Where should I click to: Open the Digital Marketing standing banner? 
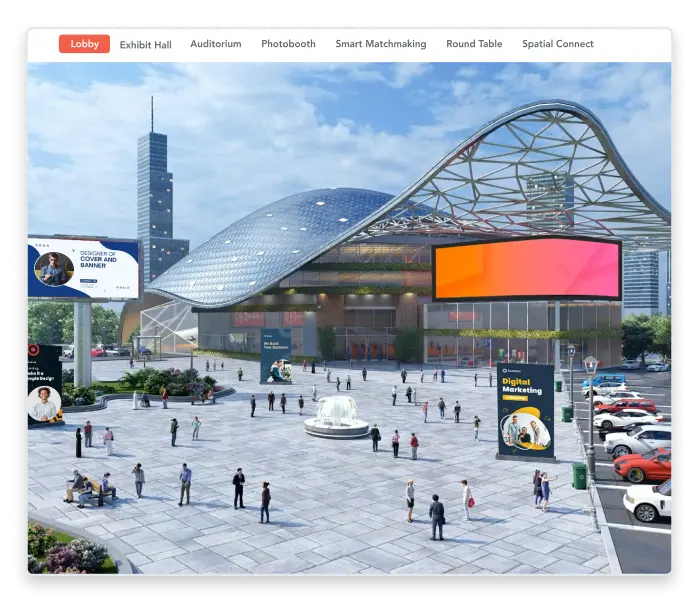tap(525, 410)
